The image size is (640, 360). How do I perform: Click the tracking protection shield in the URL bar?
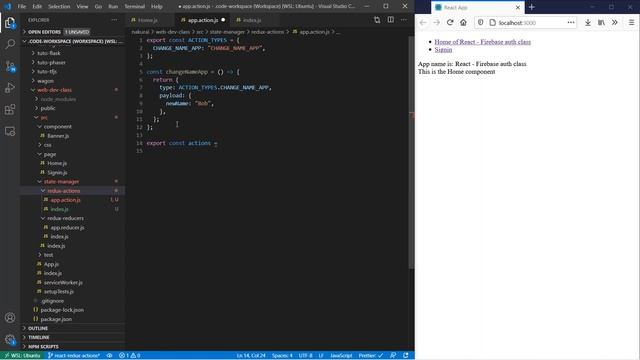point(480,23)
